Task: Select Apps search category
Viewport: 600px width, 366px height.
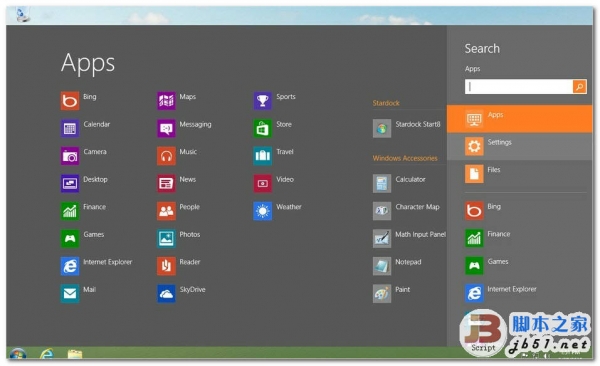Action: [520, 119]
